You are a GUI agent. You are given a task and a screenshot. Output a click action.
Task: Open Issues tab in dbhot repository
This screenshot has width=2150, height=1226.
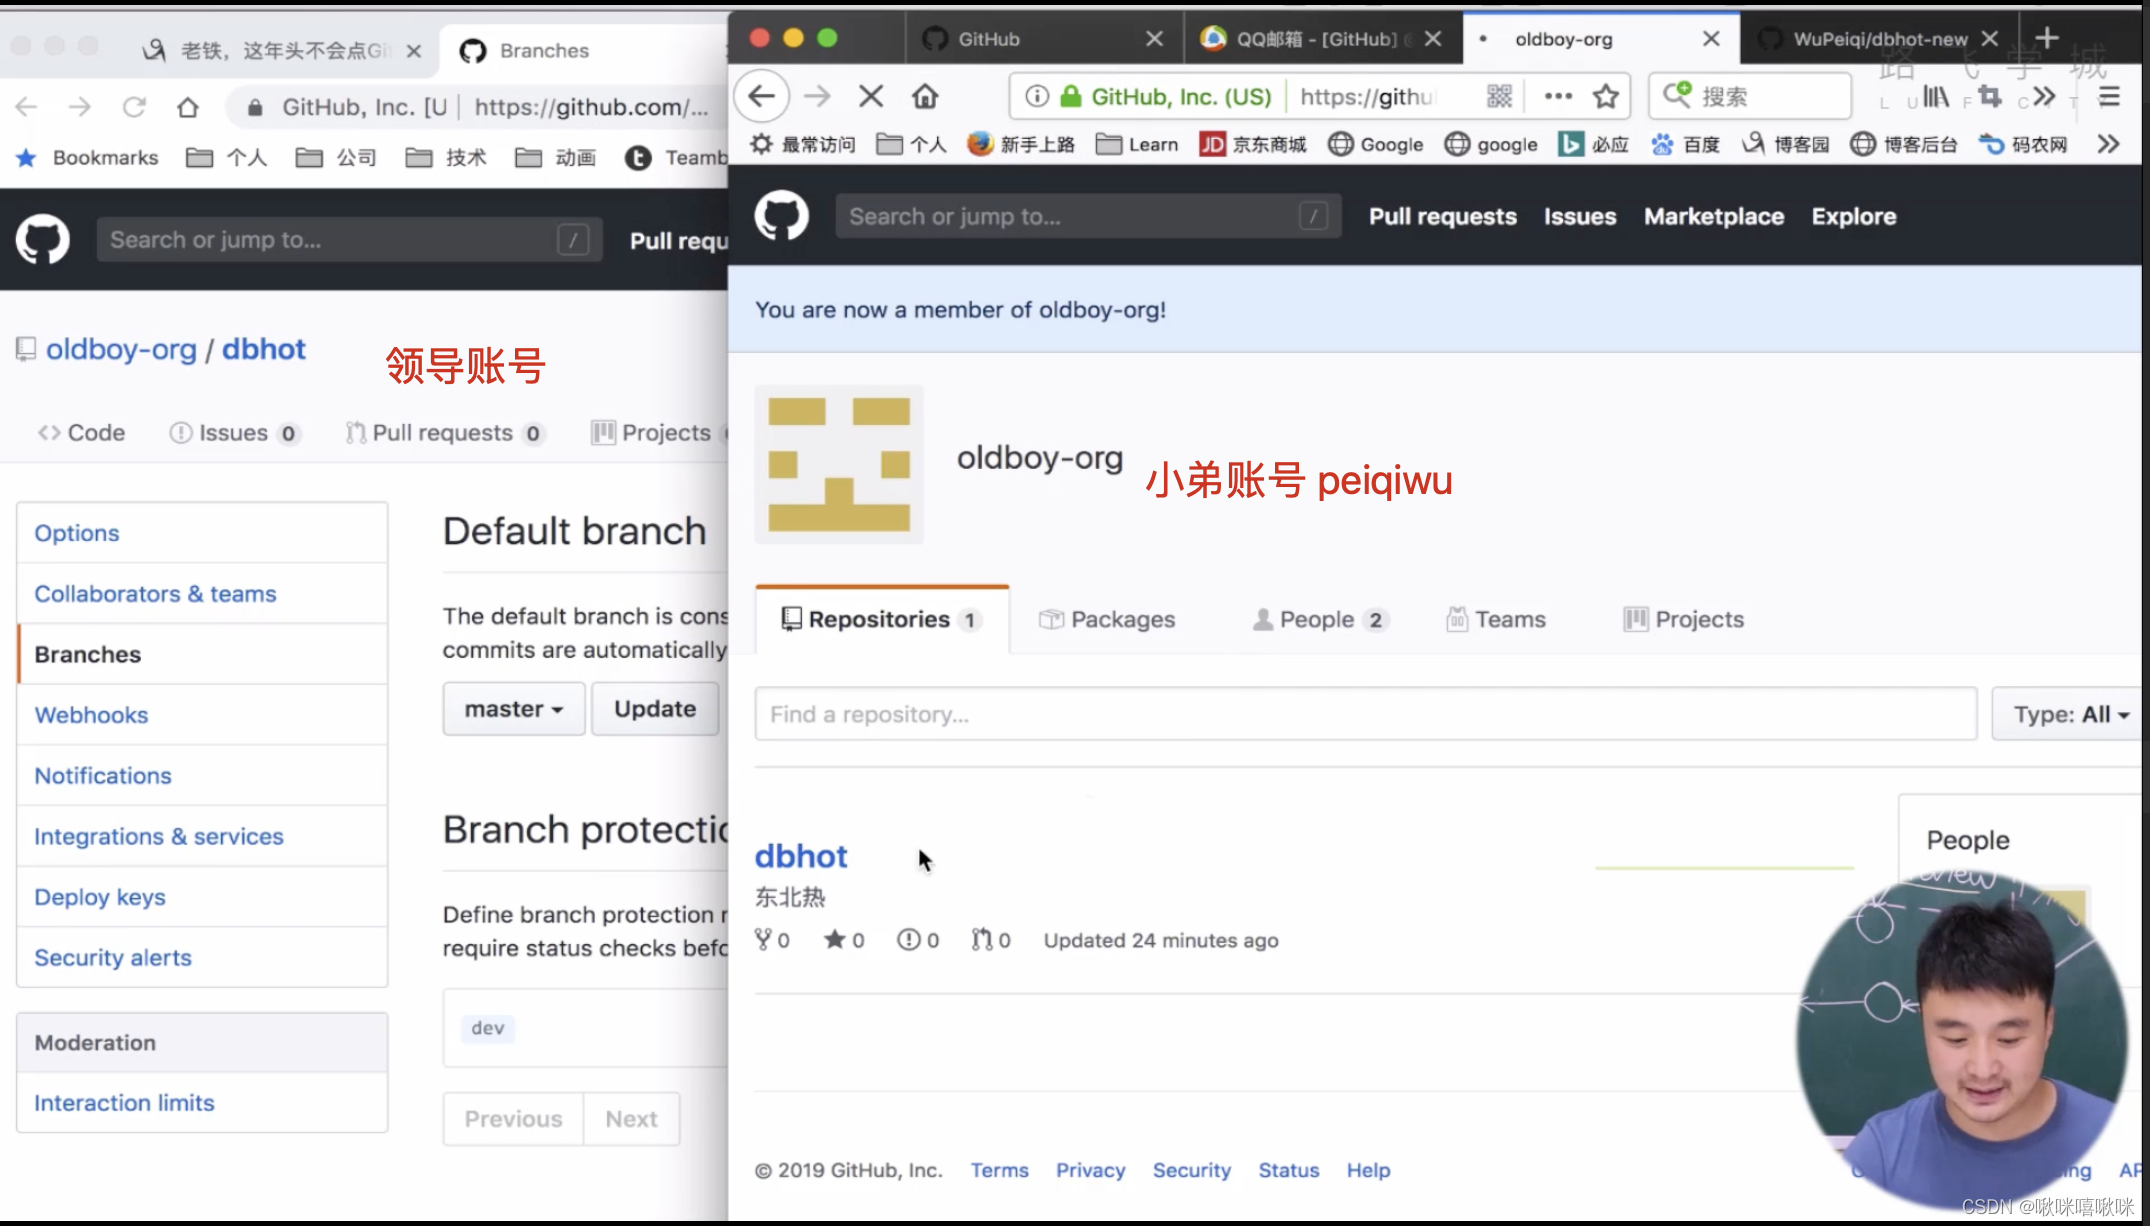234,433
